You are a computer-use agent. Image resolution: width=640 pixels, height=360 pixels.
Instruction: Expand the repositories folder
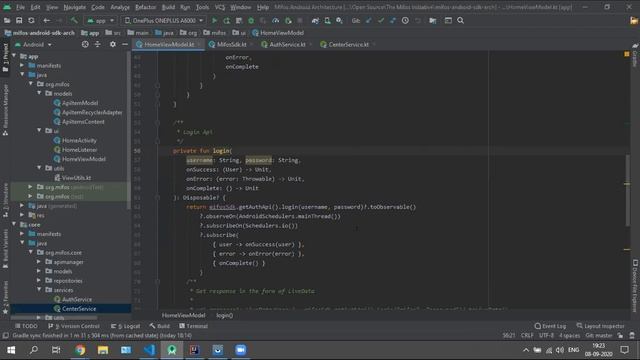point(40,280)
